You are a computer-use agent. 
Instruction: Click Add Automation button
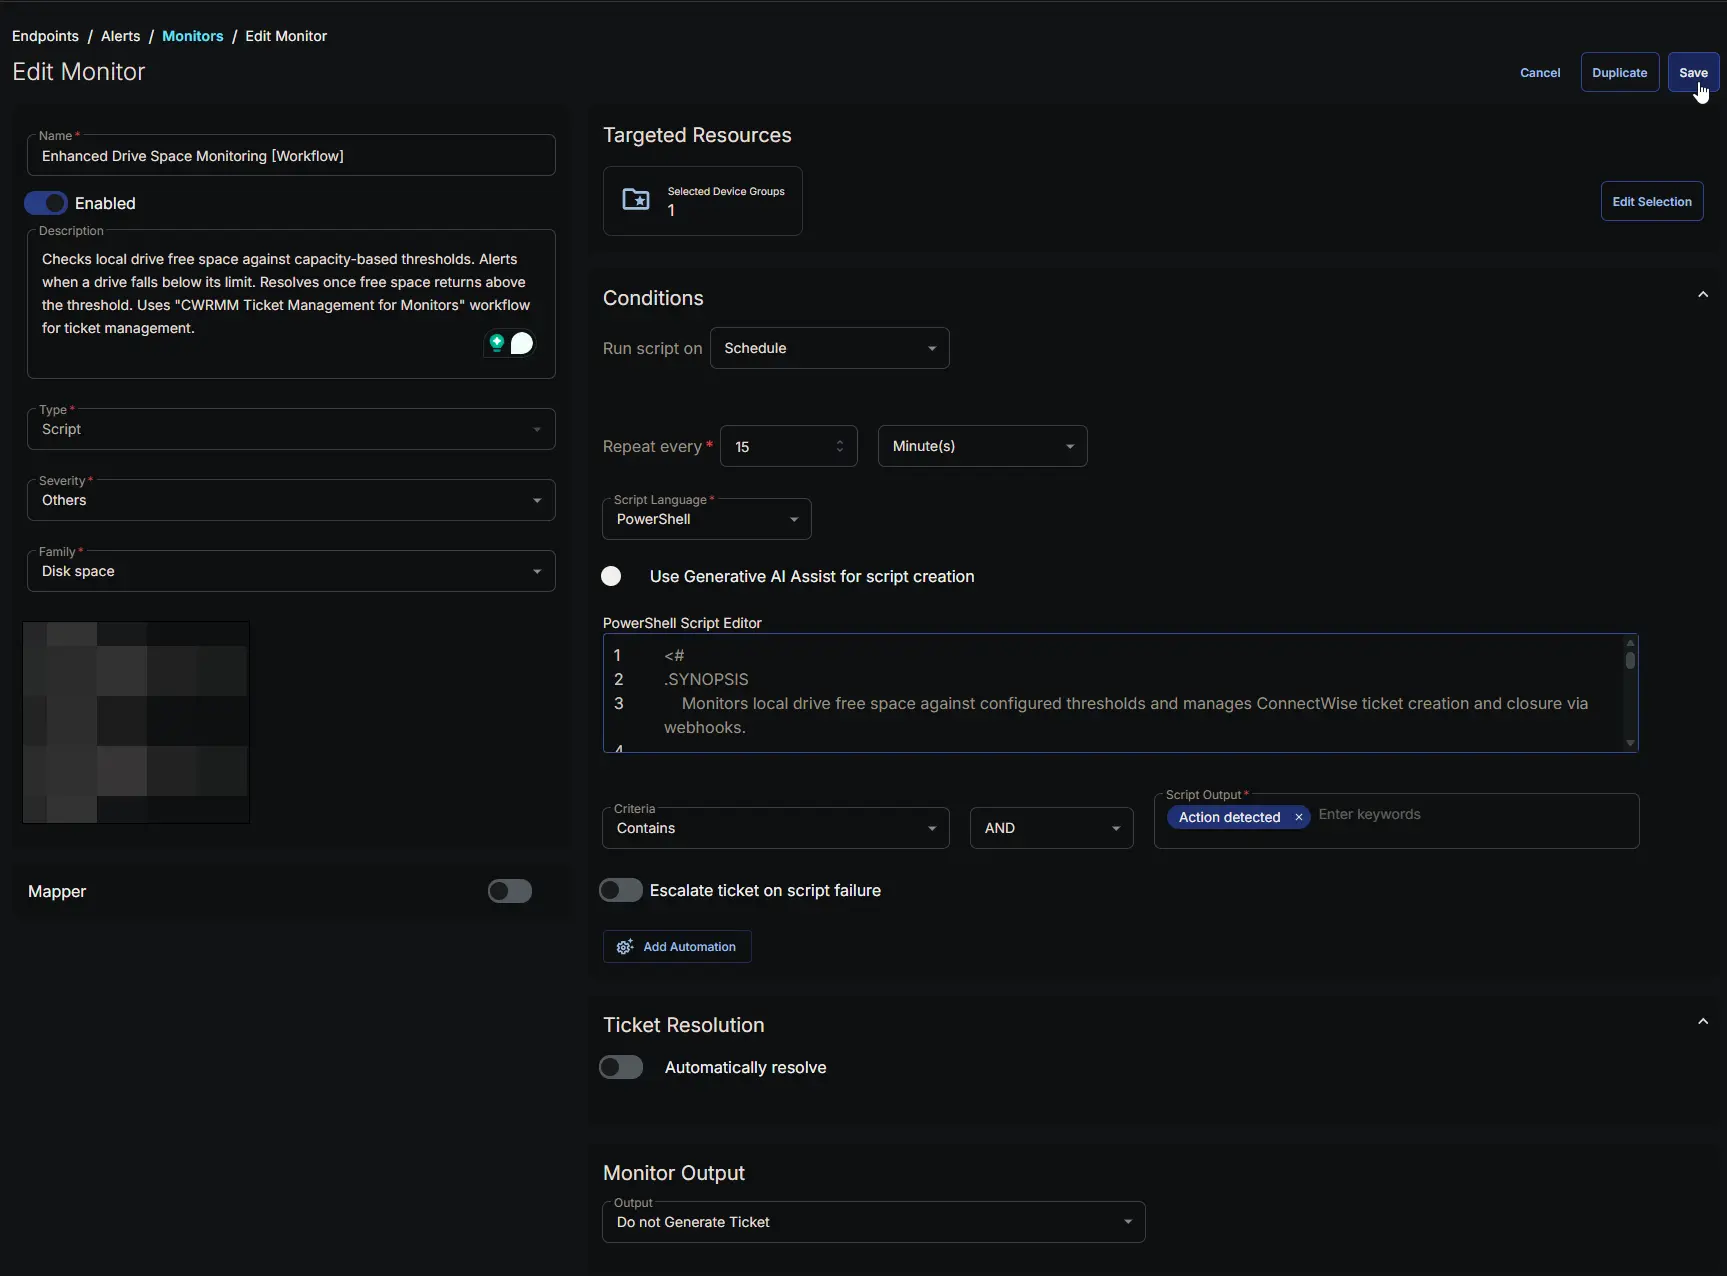677,947
